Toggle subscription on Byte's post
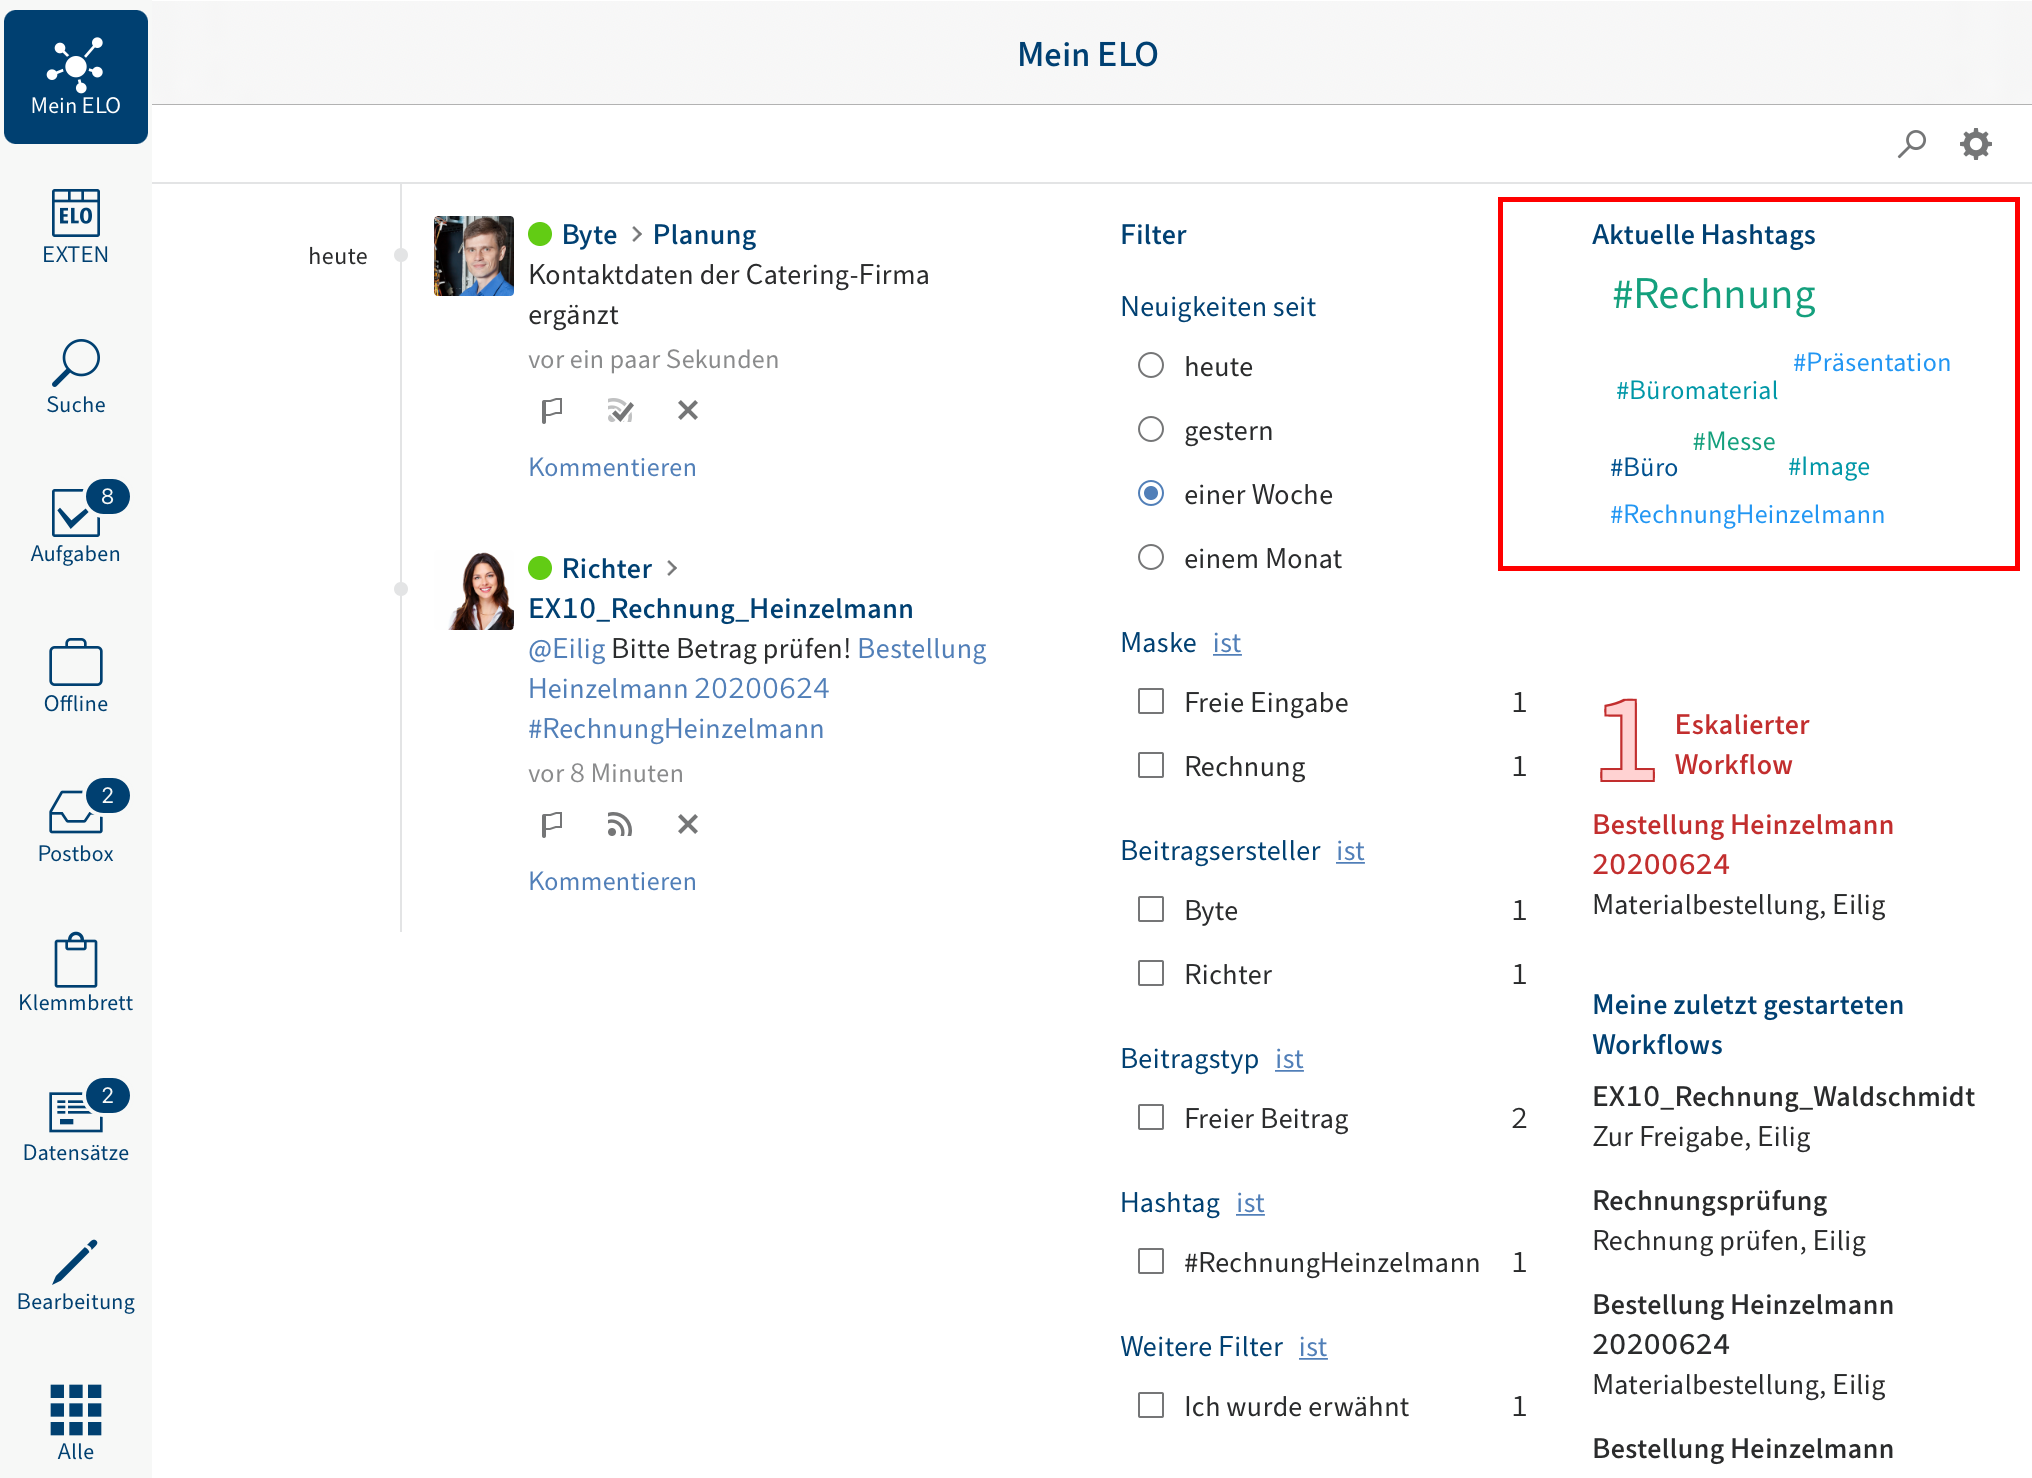The width and height of the screenshot is (2032, 1478). (x=620, y=410)
